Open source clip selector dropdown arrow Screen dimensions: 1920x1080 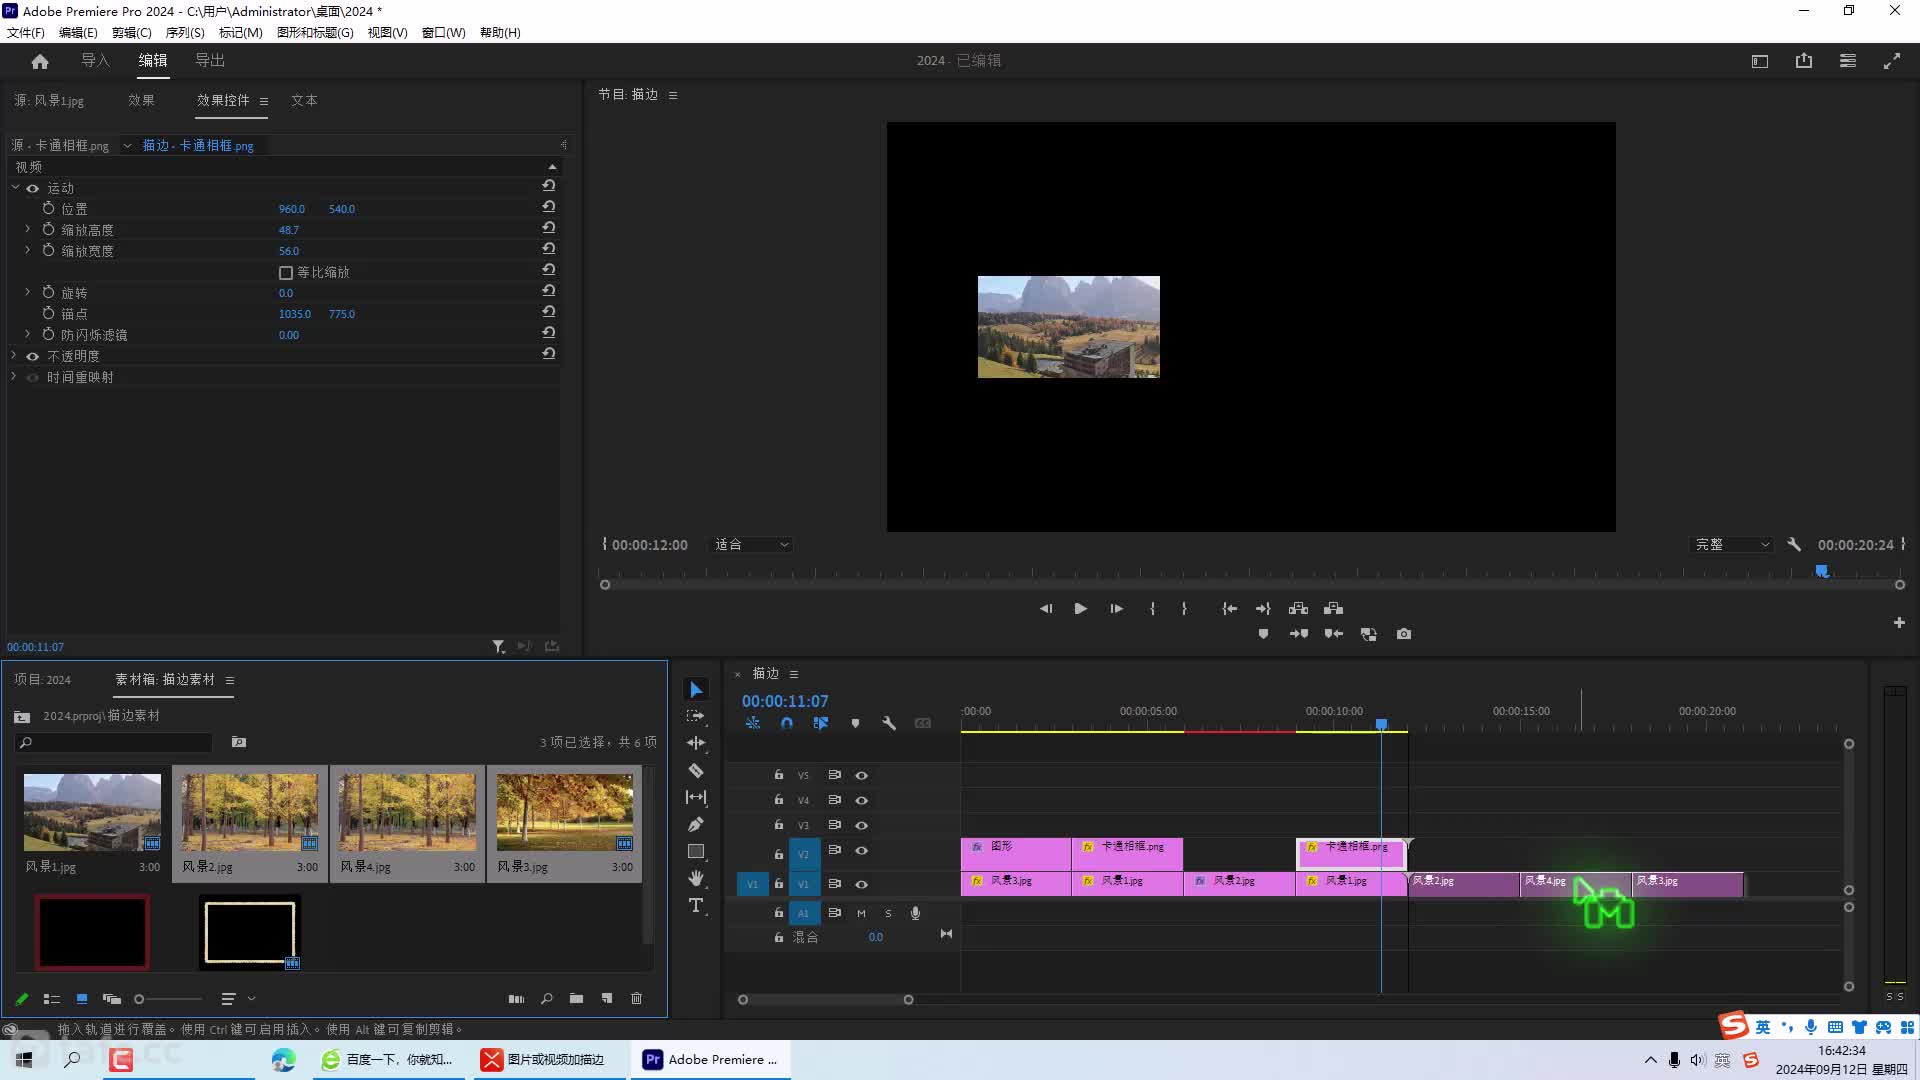[127, 146]
